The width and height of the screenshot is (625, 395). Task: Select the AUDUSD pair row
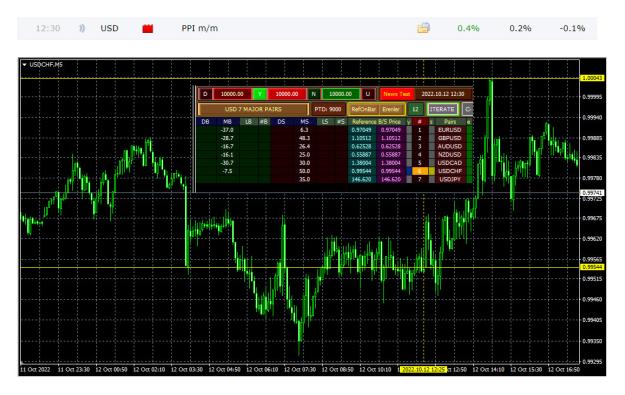[x=450, y=146]
